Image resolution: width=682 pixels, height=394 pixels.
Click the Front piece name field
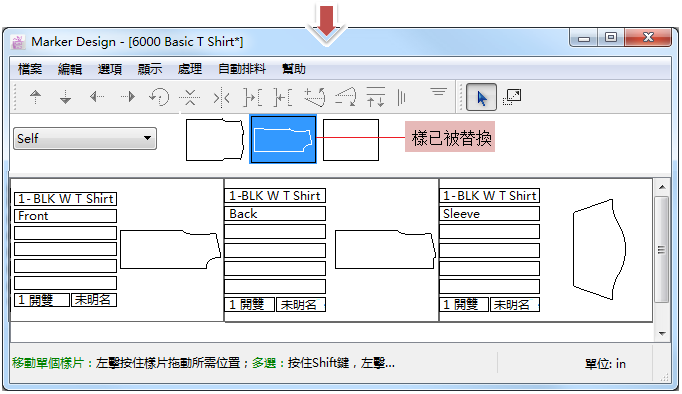click(65, 216)
